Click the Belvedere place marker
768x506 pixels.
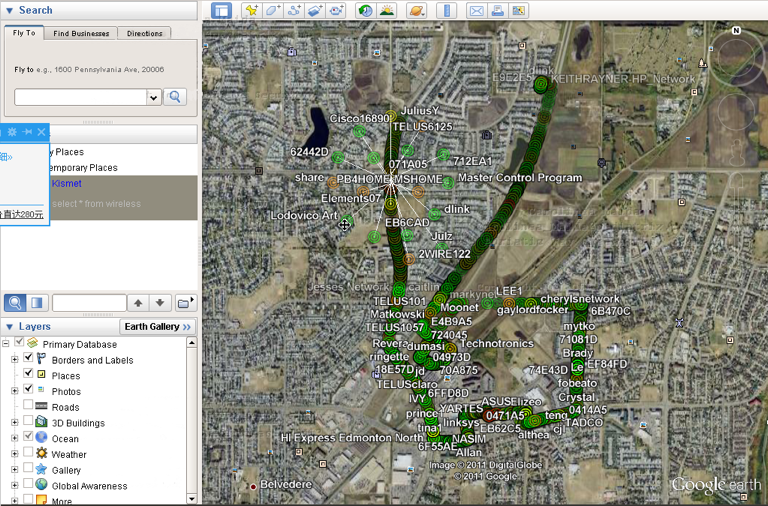(x=253, y=486)
